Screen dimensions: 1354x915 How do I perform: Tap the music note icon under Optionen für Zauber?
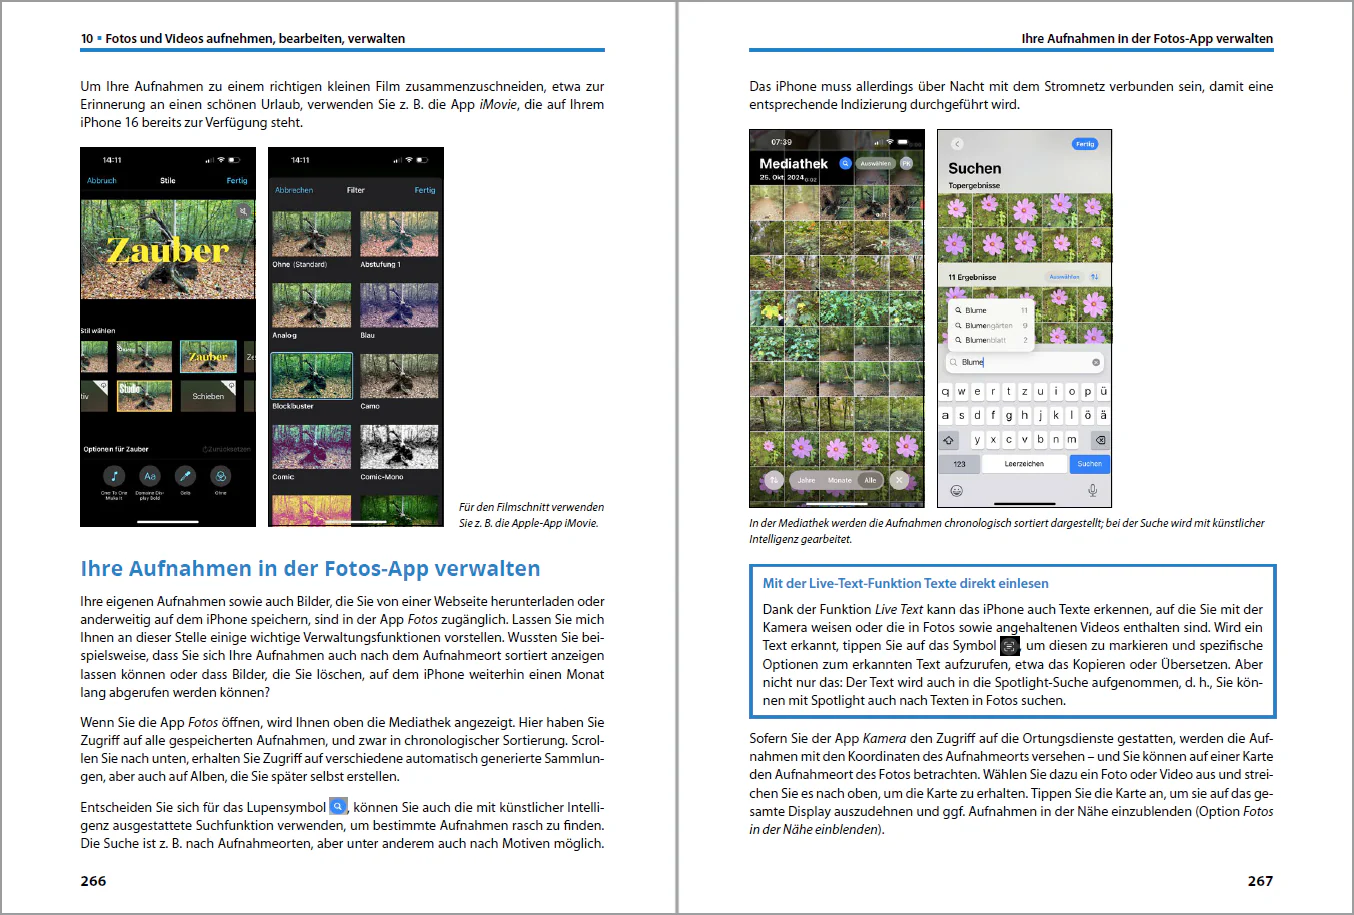coord(114,476)
